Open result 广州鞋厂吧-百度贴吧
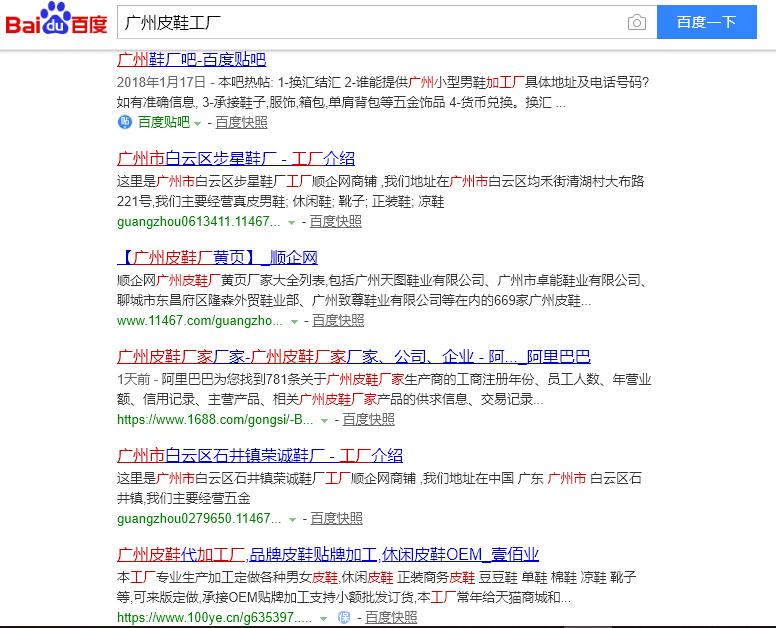Viewport: 776px width, 628px height. [192, 60]
